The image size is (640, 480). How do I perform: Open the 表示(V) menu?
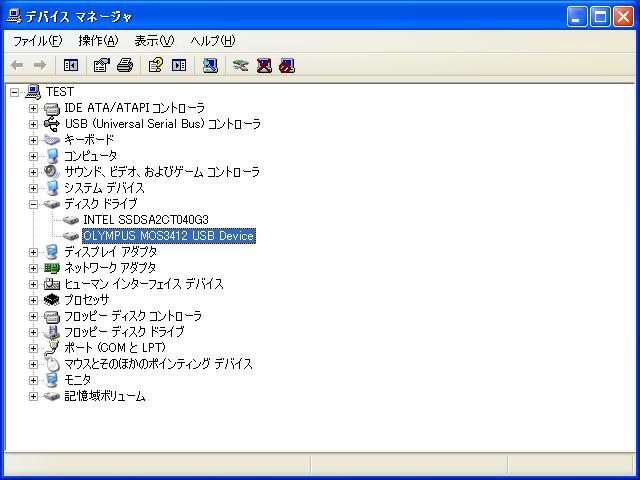point(154,40)
